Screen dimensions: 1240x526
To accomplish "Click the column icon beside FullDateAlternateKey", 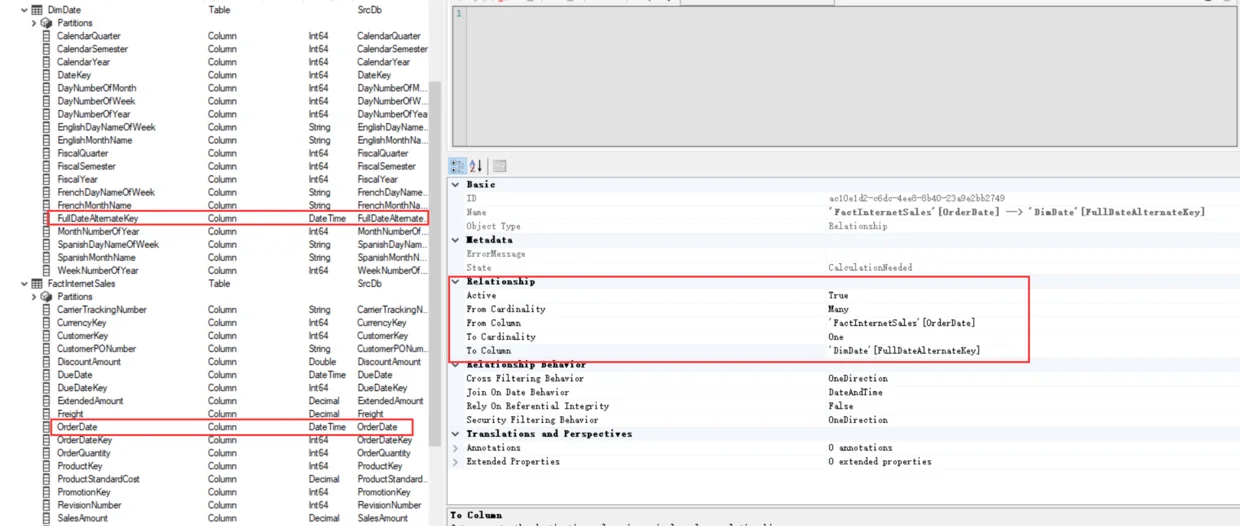I will [46, 217].
